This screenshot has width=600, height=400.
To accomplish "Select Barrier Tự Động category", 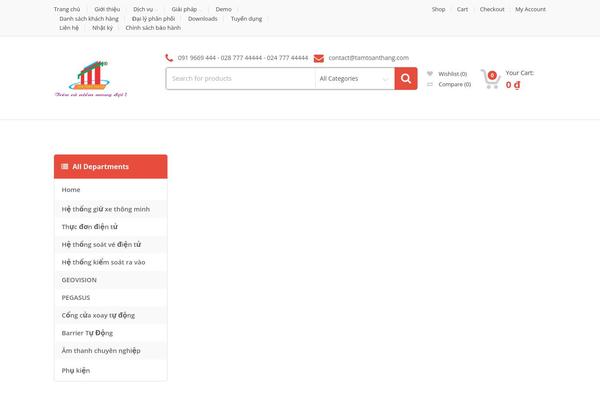I will 111,333.
